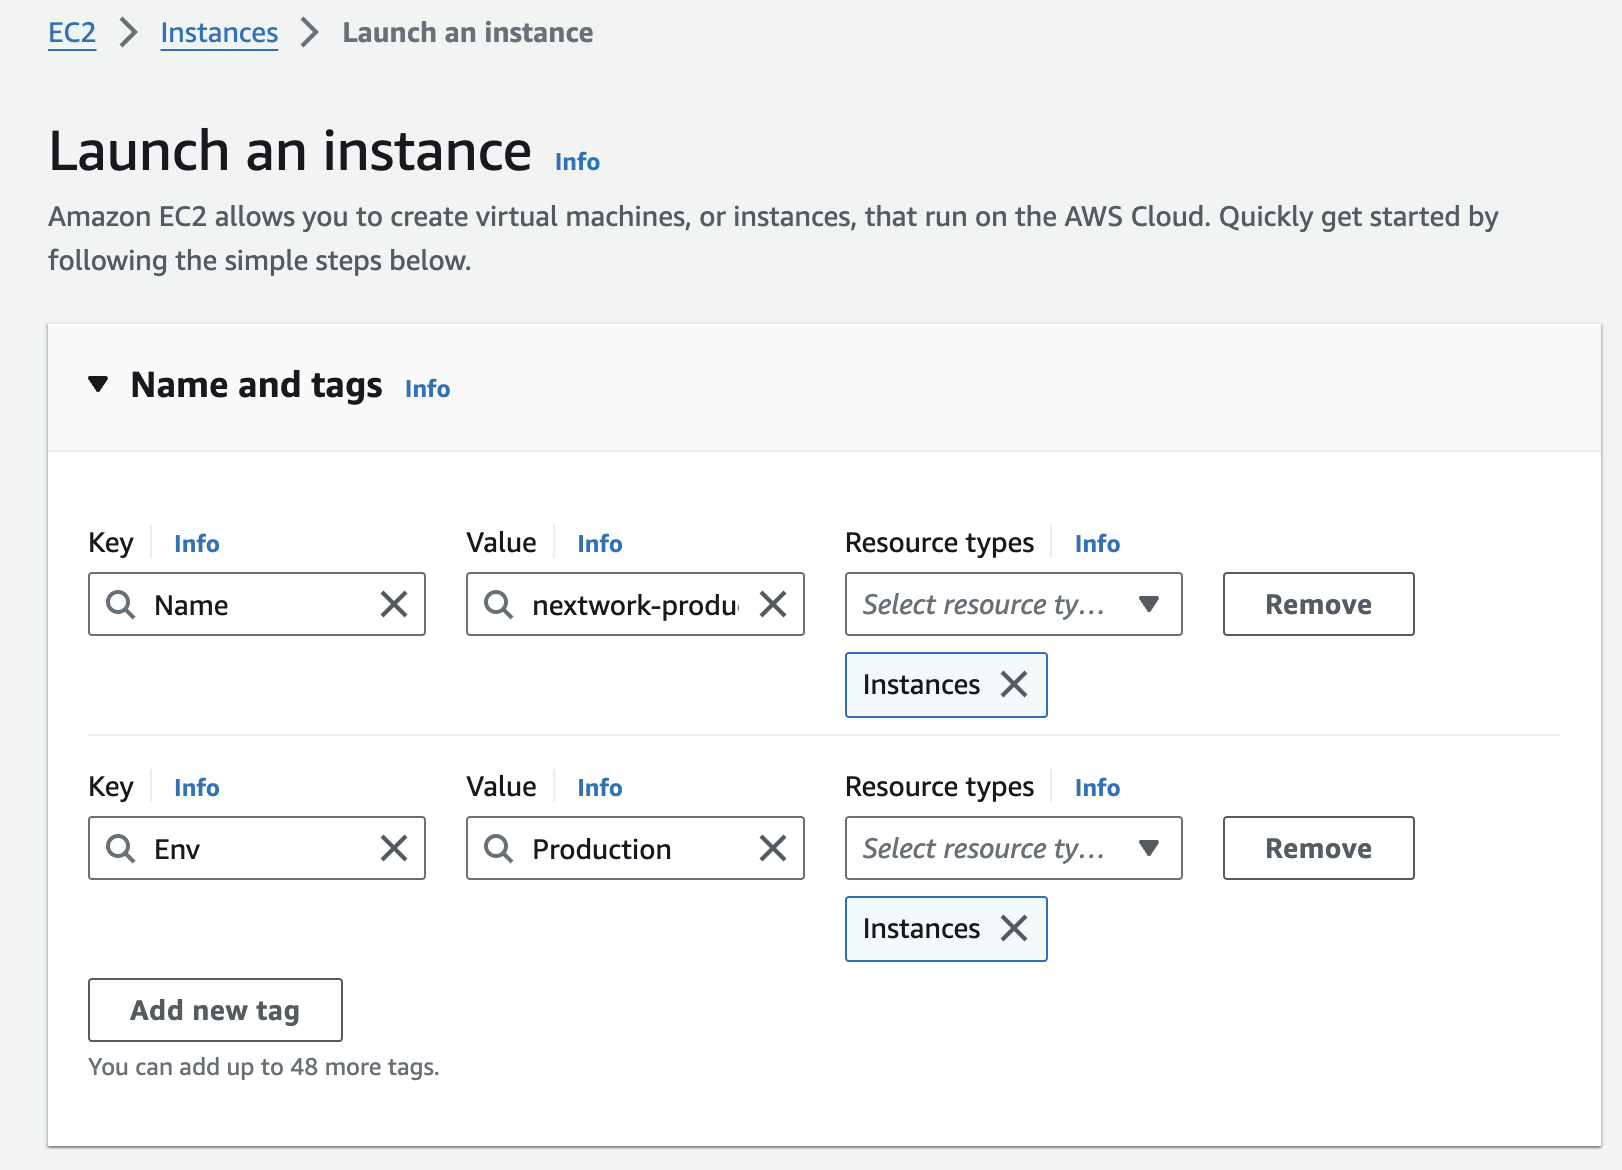Click Add new tag button
Image resolution: width=1622 pixels, height=1170 pixels.
pyautogui.click(x=215, y=1010)
